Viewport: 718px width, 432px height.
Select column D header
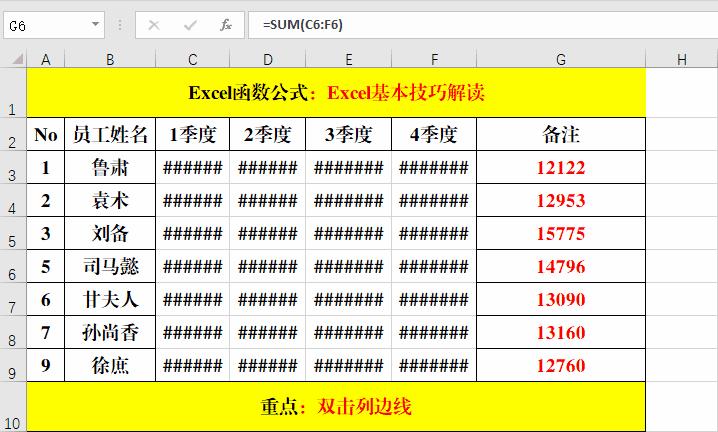(267, 60)
